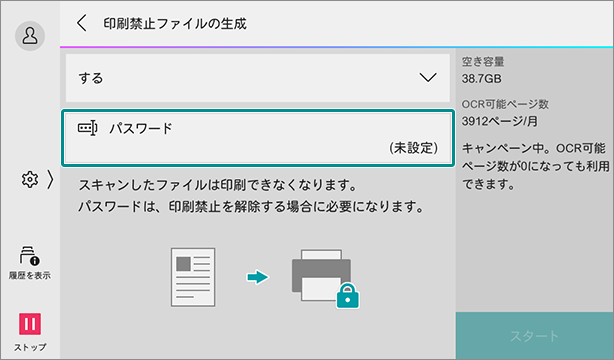Tap the スタート button
The width and height of the screenshot is (614, 360).
(535, 336)
